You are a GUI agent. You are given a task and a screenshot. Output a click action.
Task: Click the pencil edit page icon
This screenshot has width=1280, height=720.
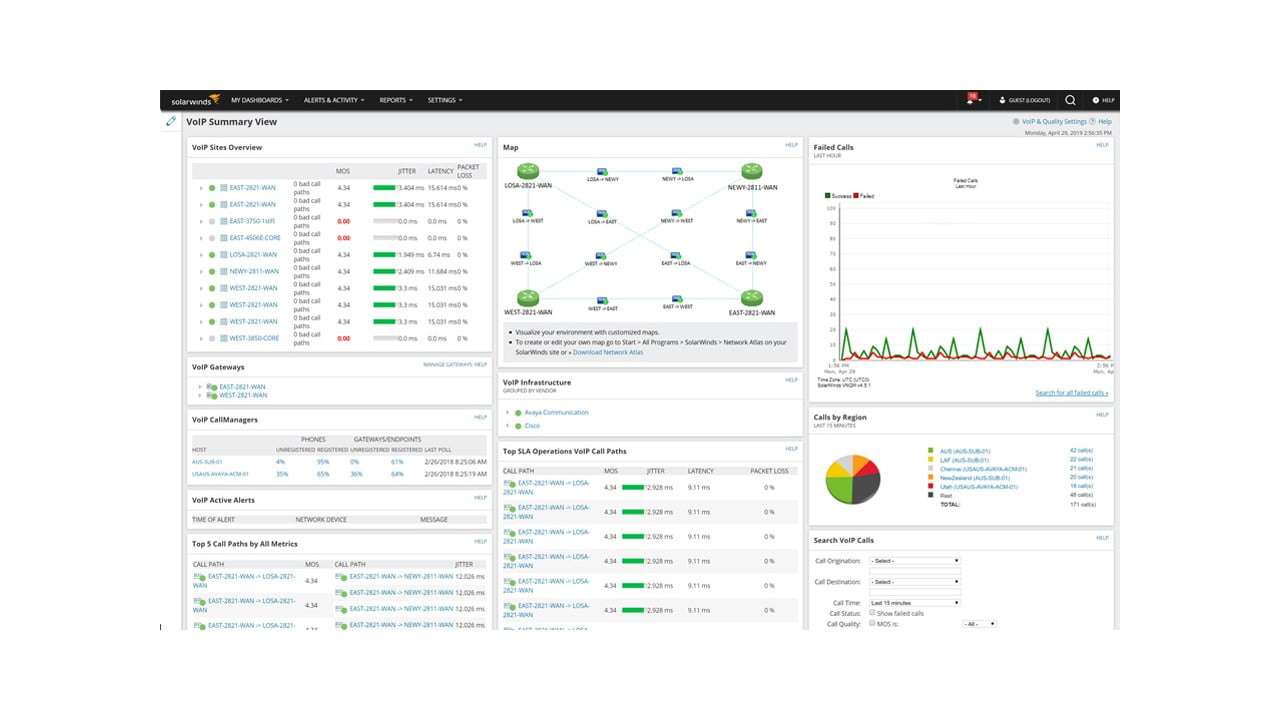click(171, 121)
